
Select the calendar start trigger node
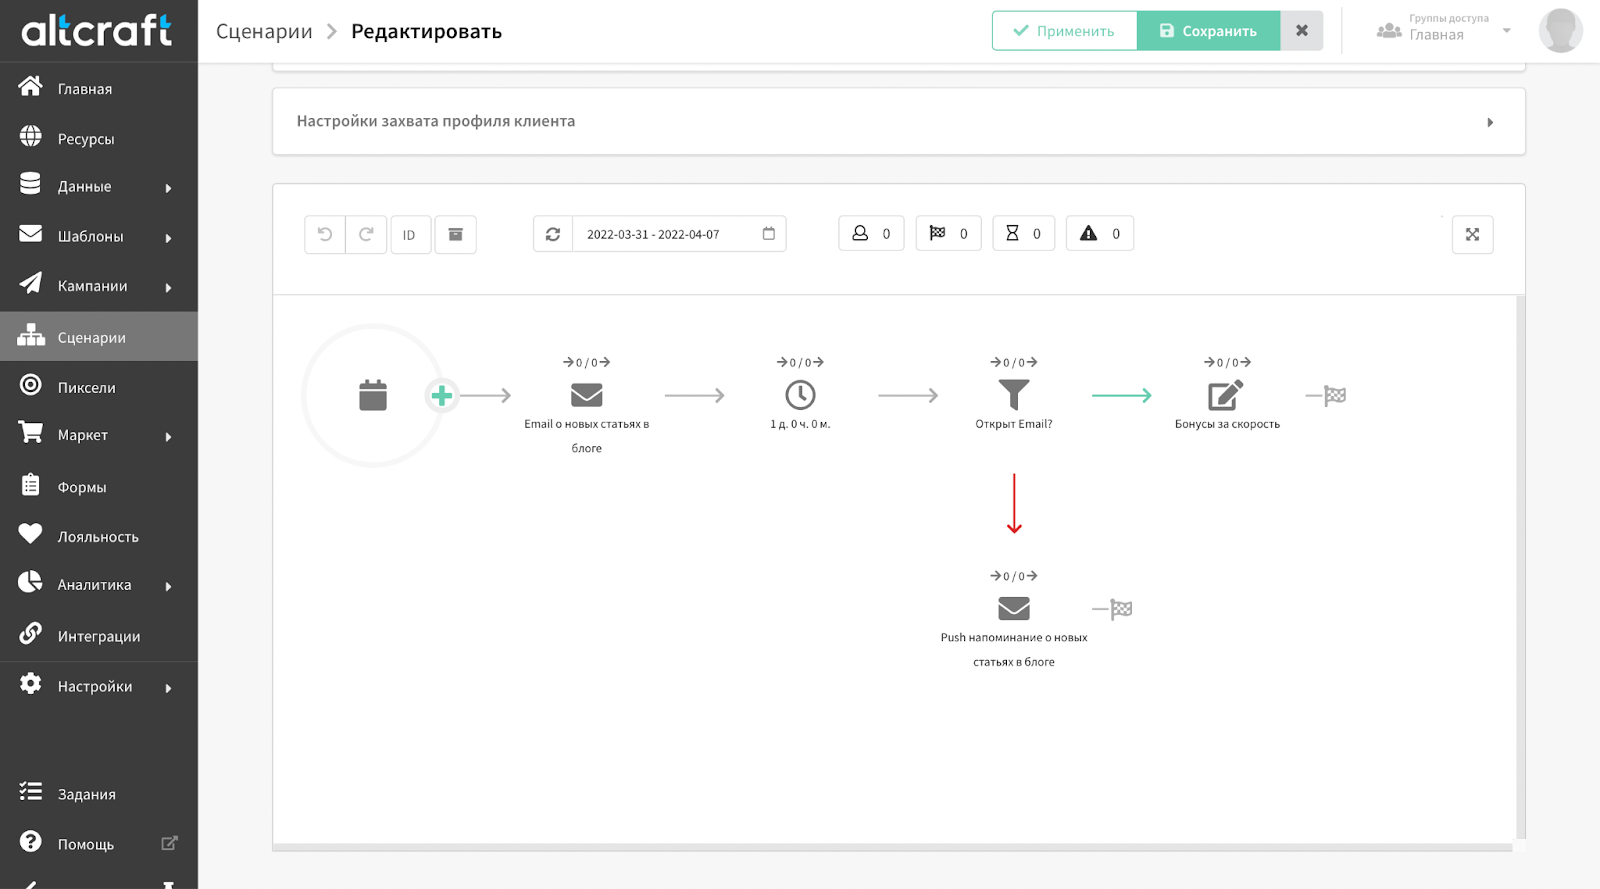[373, 396]
